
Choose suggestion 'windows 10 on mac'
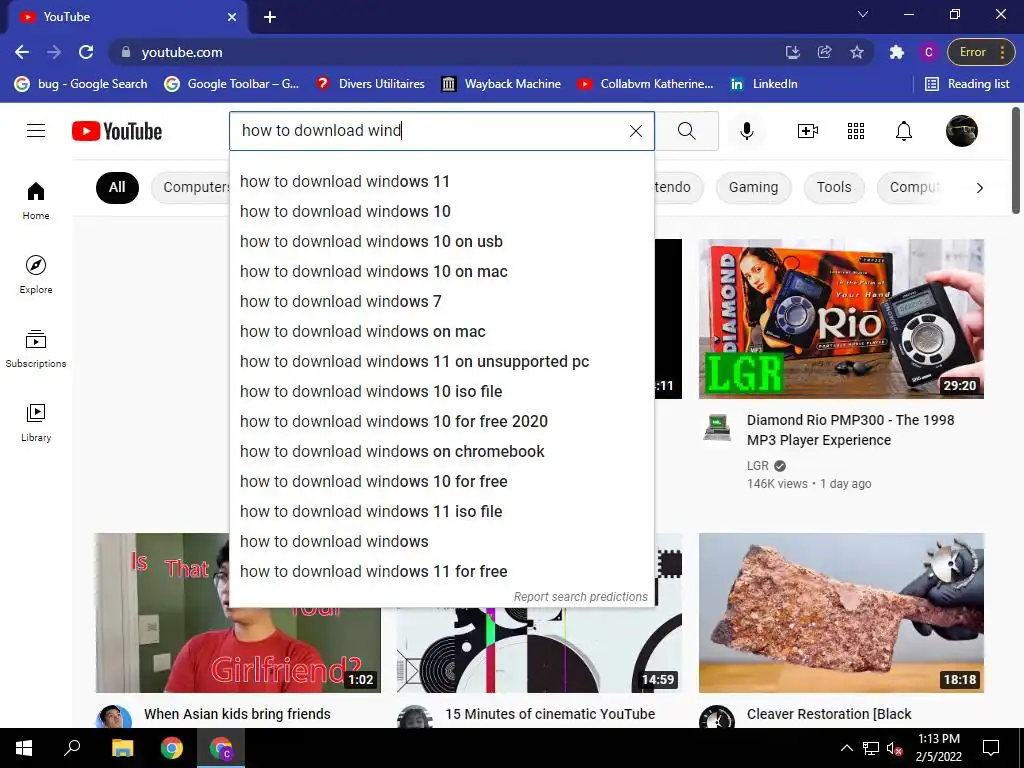point(441,271)
